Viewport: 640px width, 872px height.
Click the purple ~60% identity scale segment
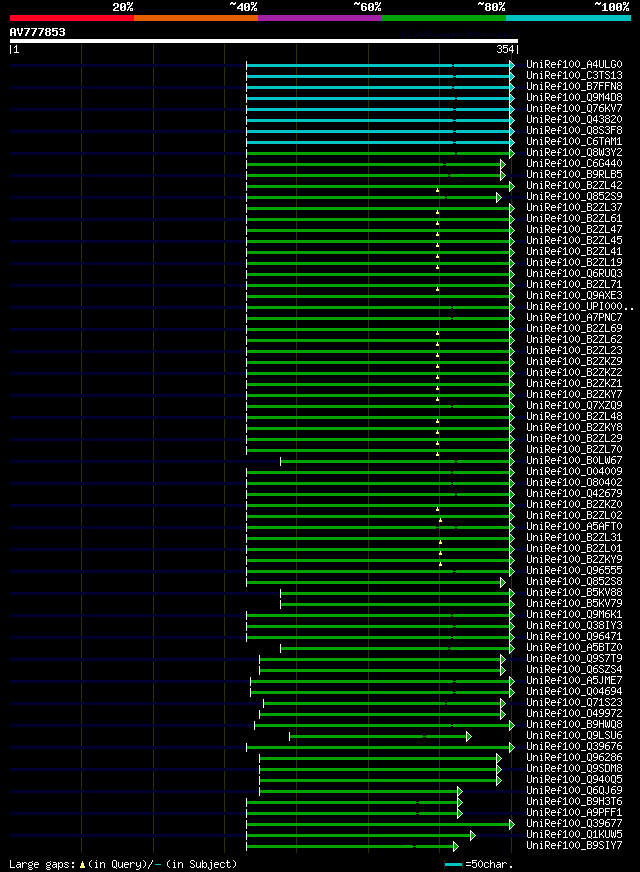320,18
